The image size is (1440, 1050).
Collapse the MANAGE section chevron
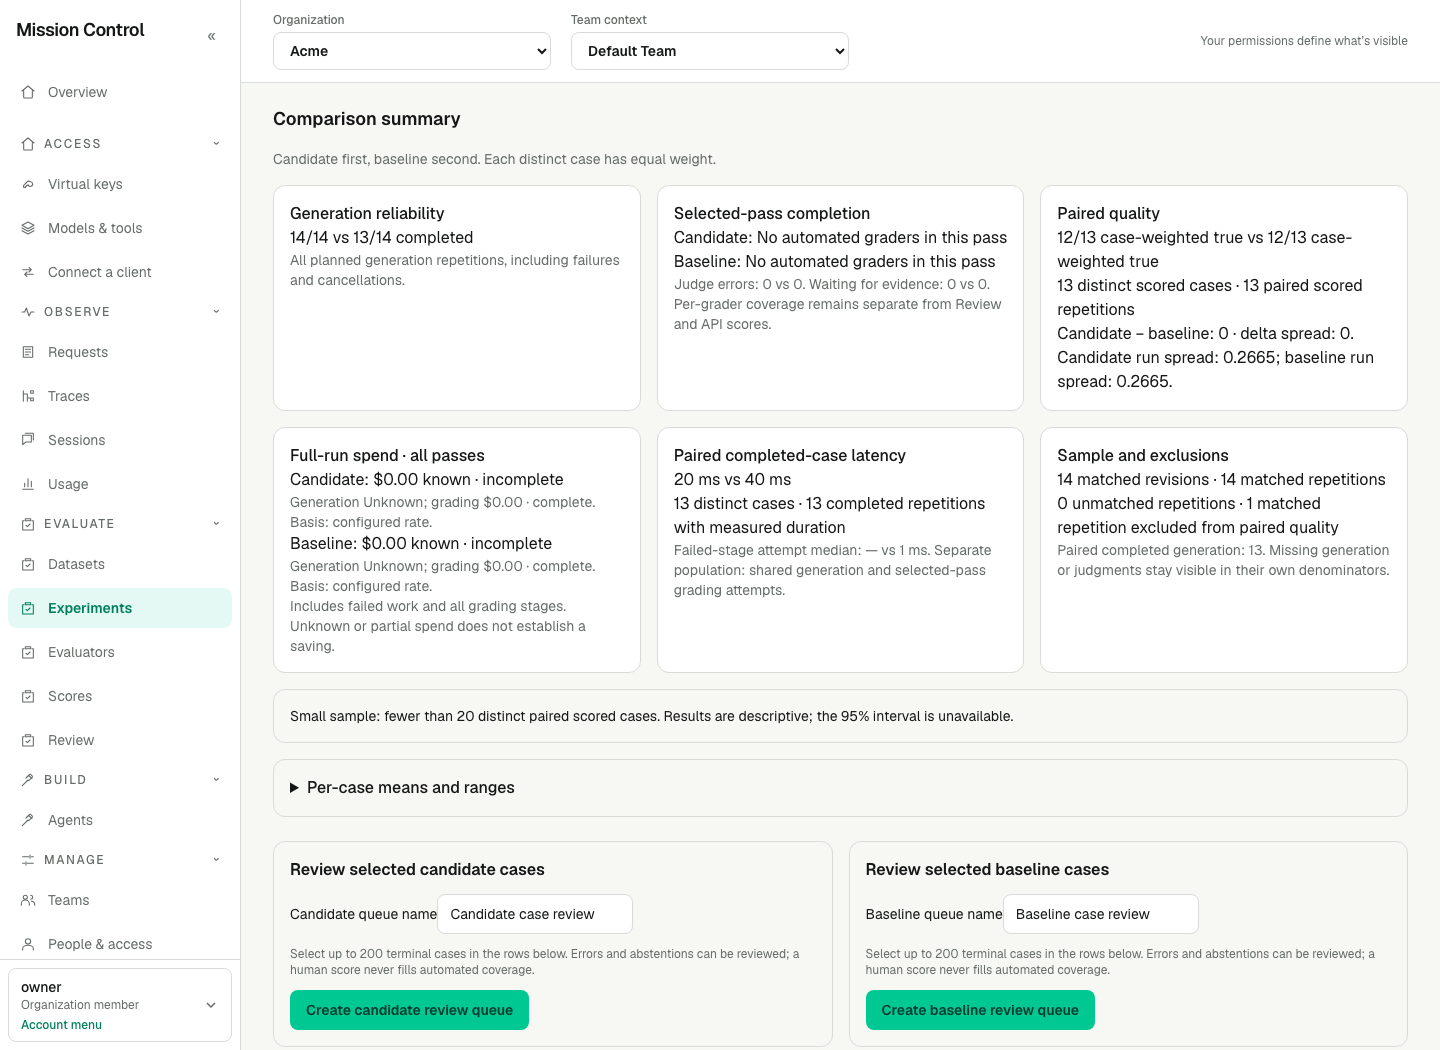tap(216, 860)
